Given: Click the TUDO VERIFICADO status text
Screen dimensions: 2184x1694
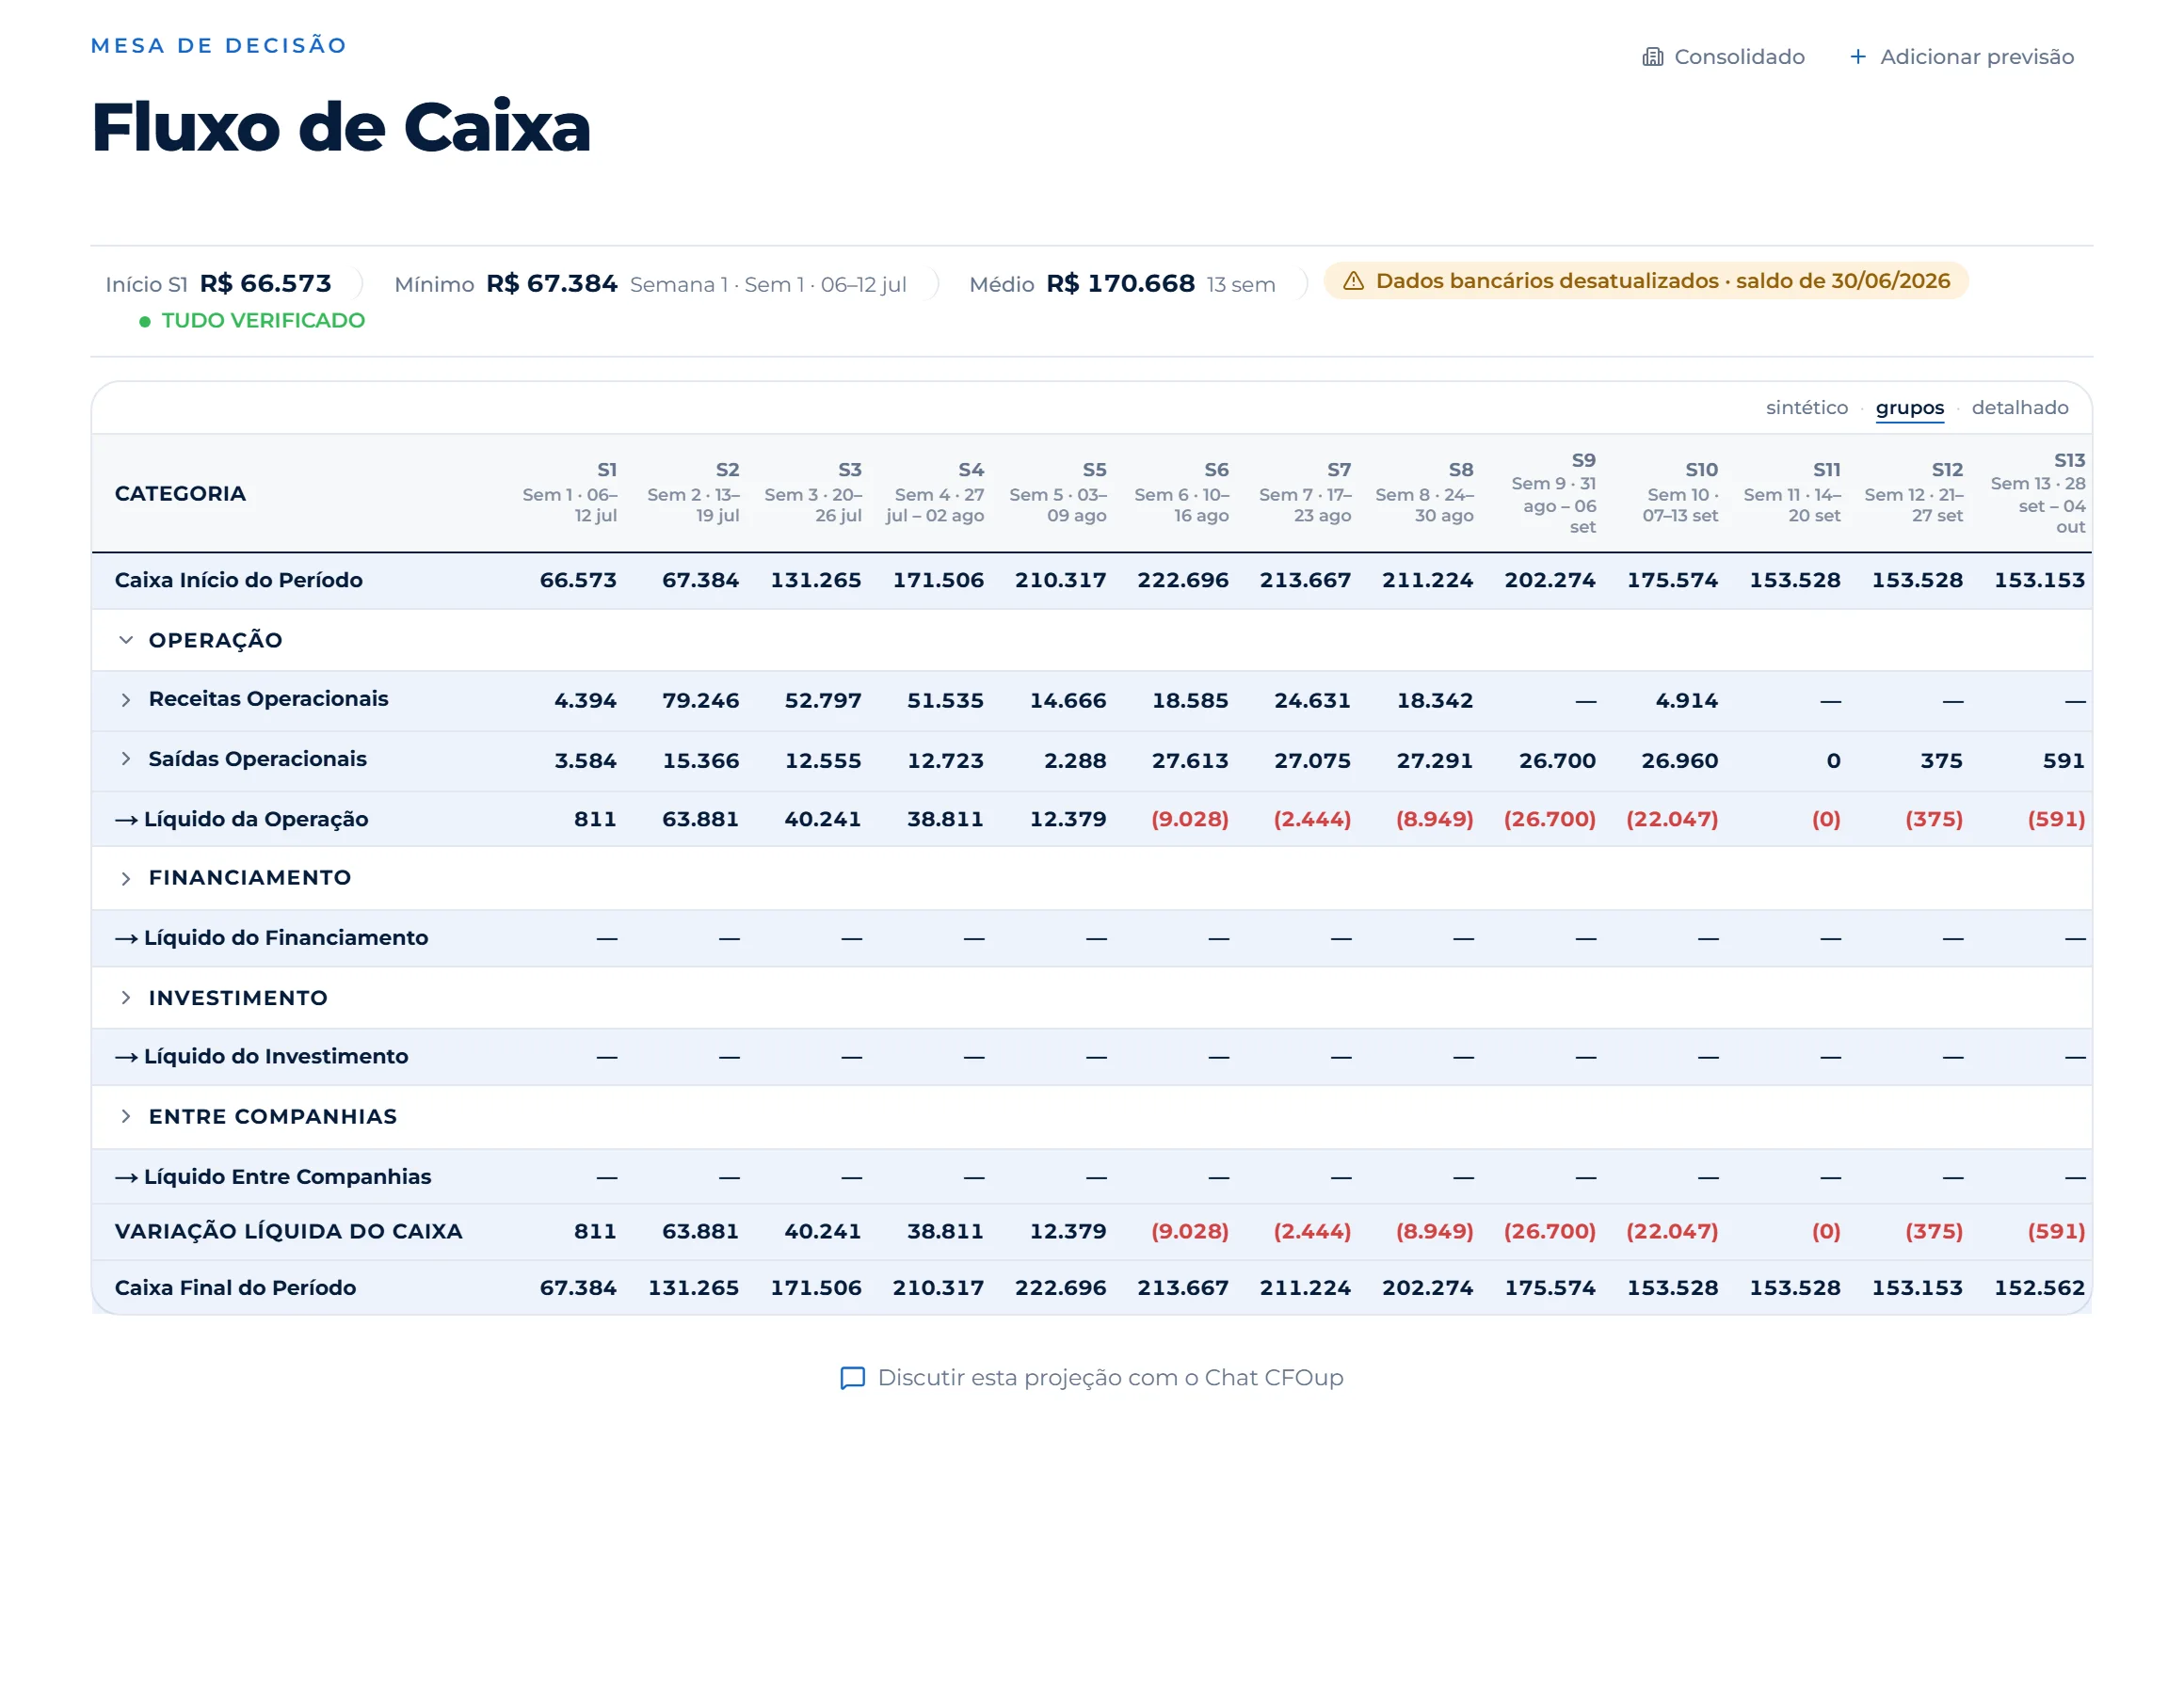Looking at the screenshot, I should tap(263, 320).
